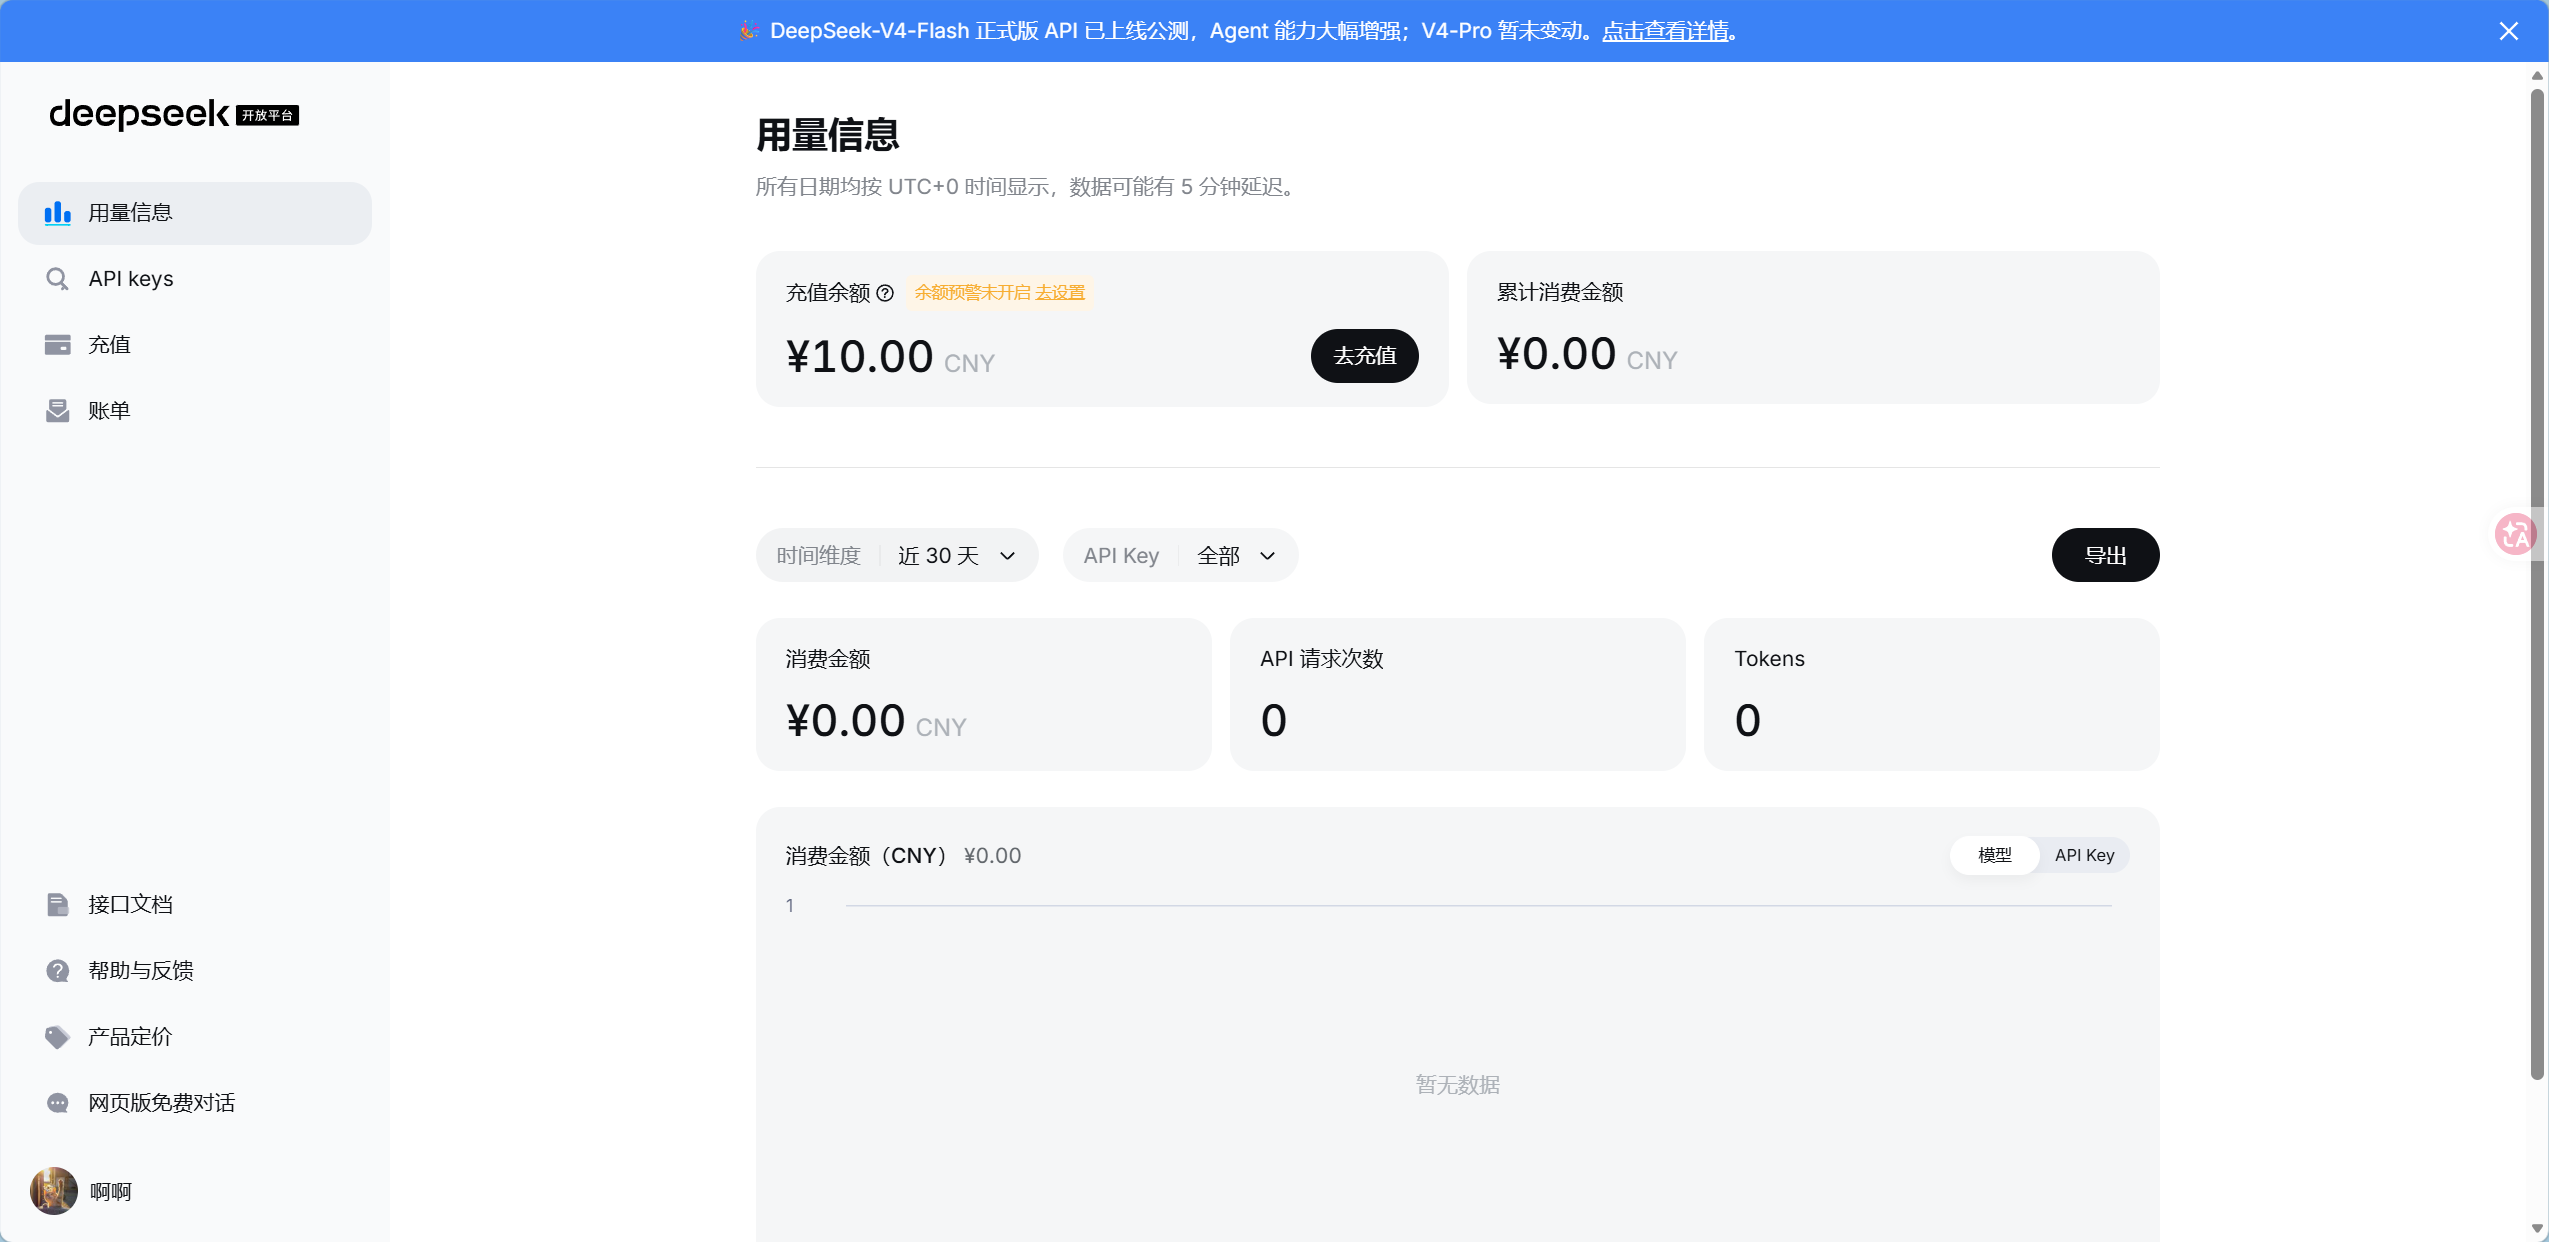
Task: Open the 用量信息 sidebar page
Action: click(195, 213)
